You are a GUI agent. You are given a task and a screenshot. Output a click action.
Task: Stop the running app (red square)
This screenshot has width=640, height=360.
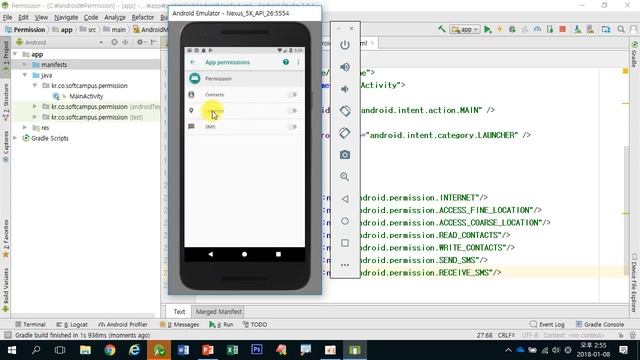coord(562,29)
